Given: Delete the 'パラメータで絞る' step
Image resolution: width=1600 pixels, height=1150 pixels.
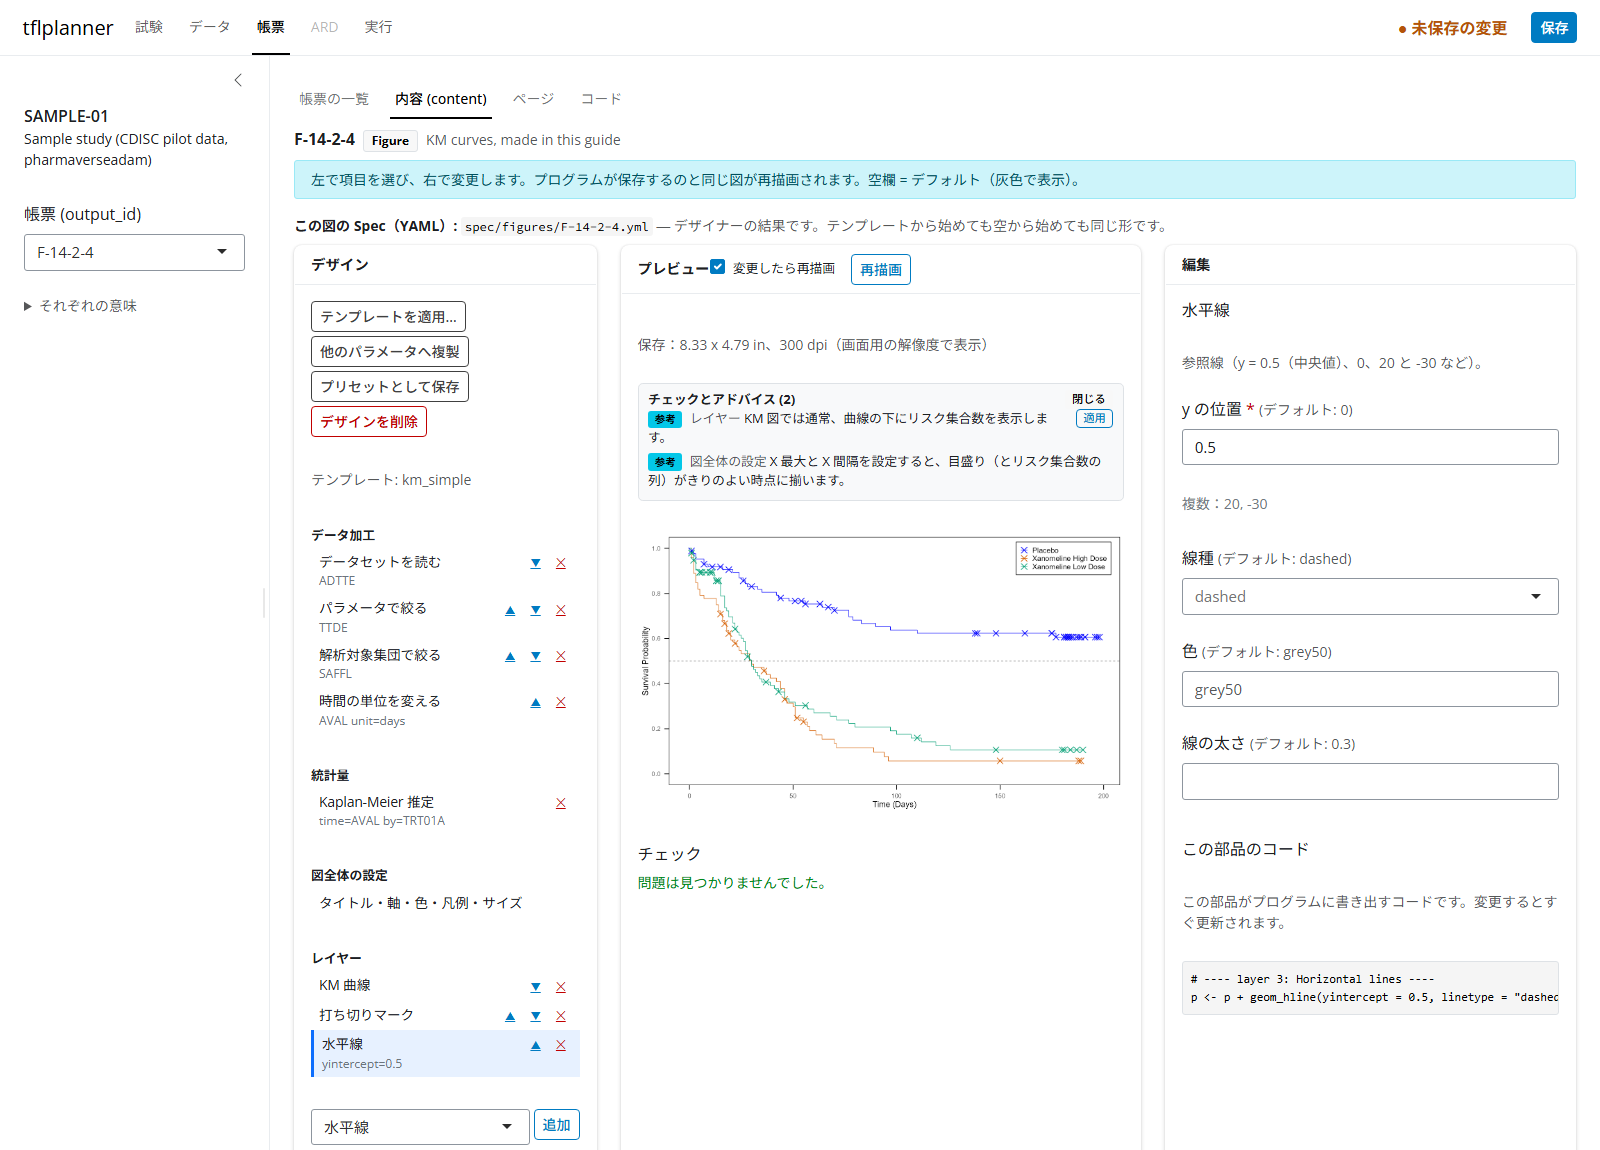Looking at the screenshot, I should (x=561, y=610).
